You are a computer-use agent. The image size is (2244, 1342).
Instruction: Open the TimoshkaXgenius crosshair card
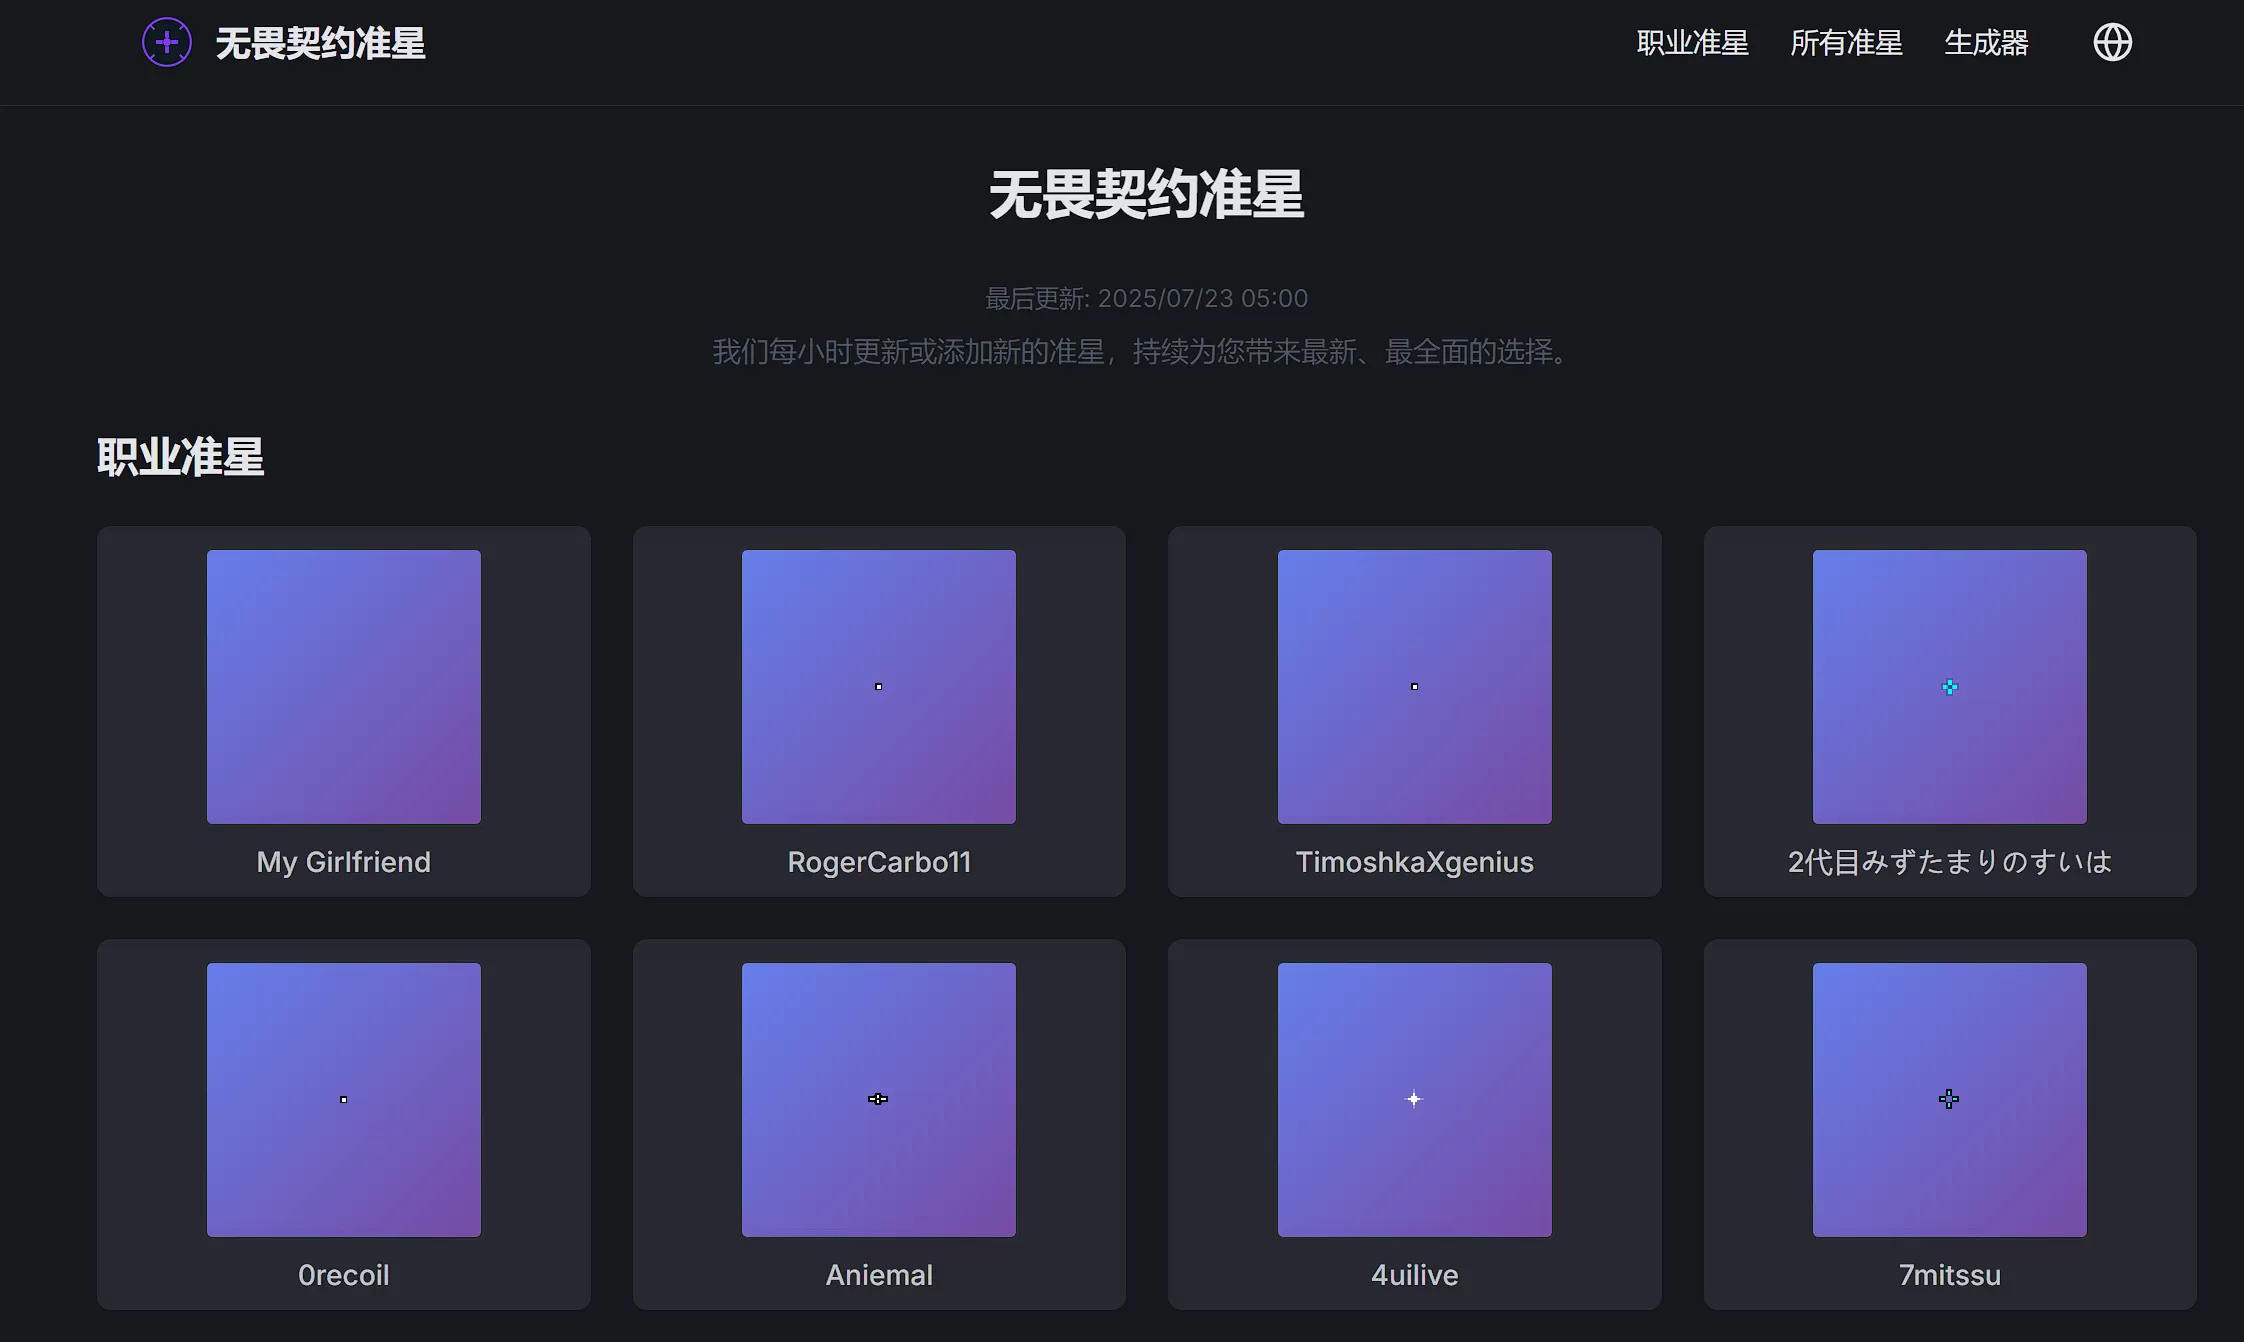tap(1414, 712)
